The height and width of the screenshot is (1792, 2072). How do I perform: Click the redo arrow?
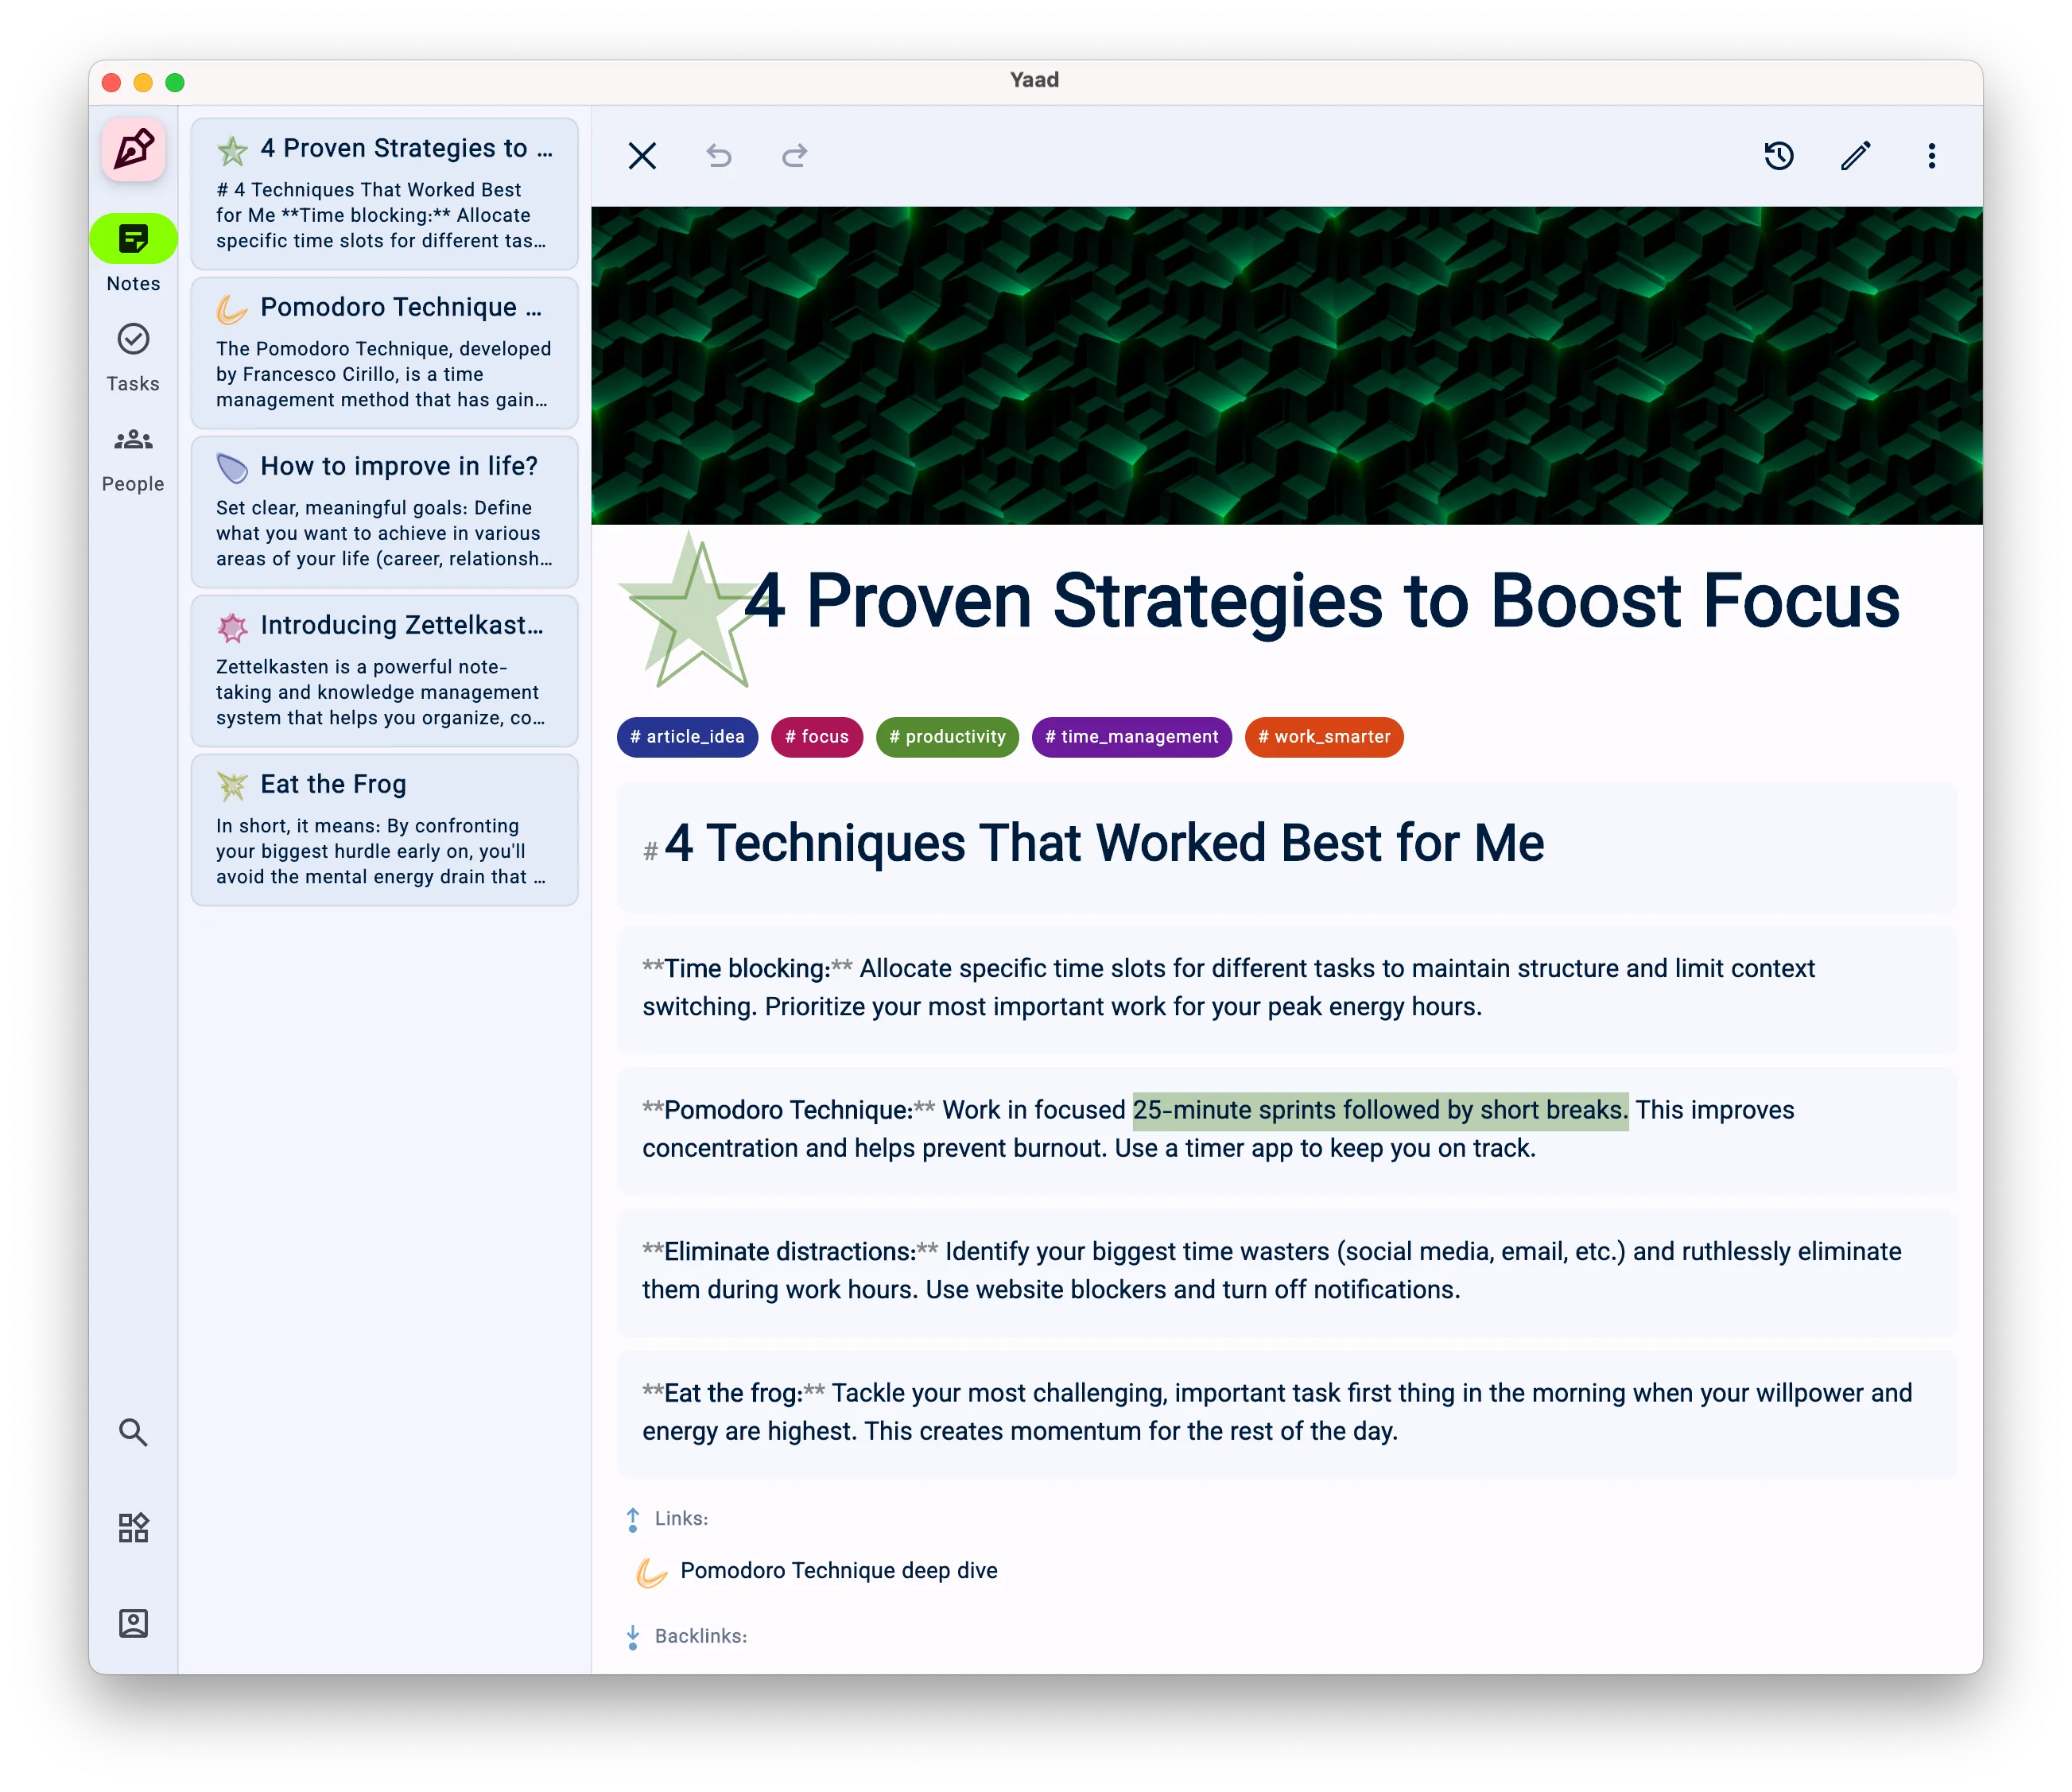pyautogui.click(x=794, y=156)
